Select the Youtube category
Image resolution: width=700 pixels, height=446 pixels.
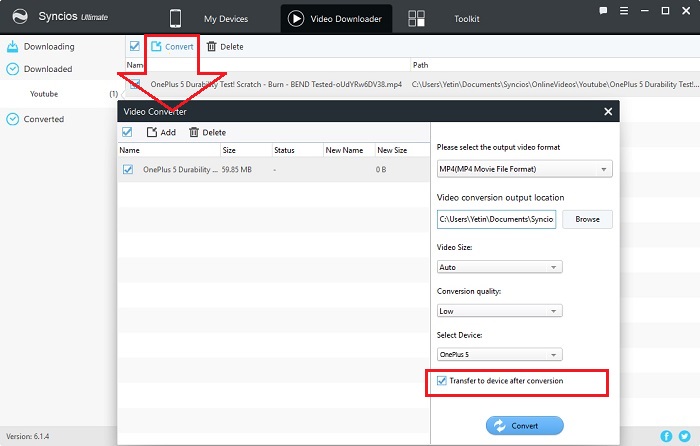[x=44, y=94]
